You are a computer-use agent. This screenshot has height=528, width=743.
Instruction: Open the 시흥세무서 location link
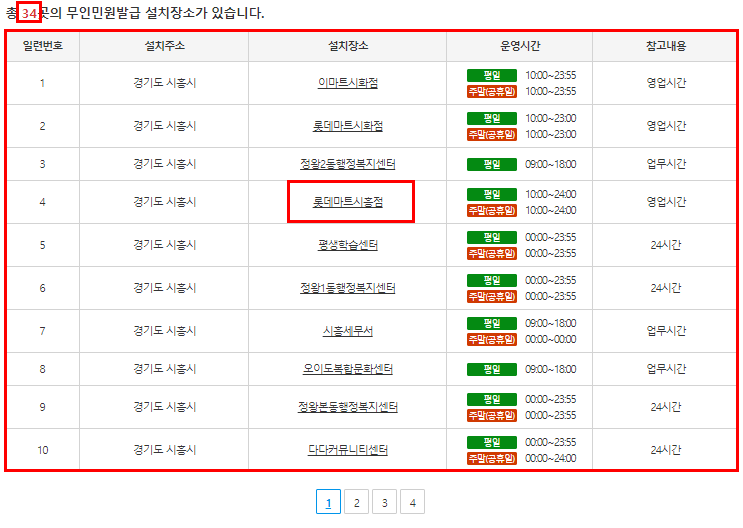[x=348, y=331]
